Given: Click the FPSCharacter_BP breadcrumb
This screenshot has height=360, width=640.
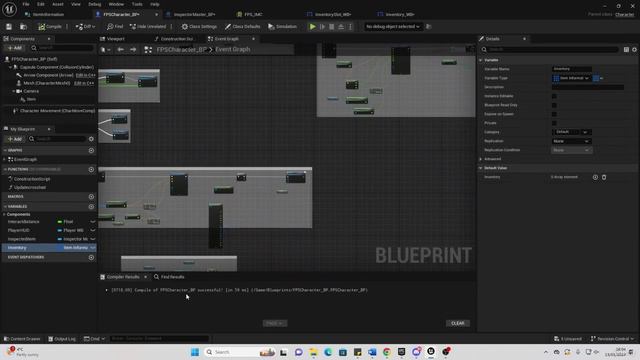Looking at the screenshot, I should (182, 49).
